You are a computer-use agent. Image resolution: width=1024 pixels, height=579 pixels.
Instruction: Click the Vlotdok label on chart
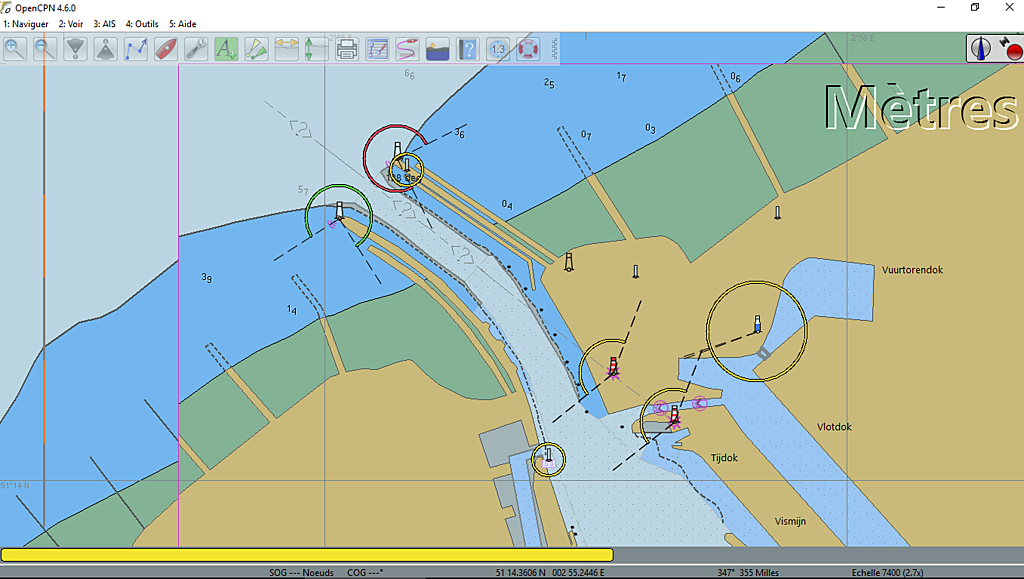834,427
